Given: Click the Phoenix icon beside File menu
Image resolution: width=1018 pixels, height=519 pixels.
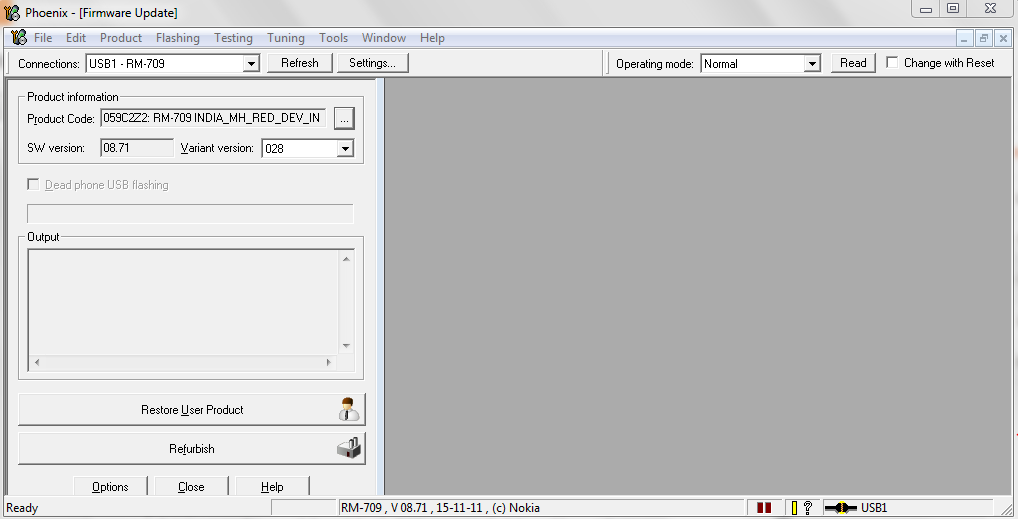Looking at the screenshot, I should pyautogui.click(x=19, y=38).
